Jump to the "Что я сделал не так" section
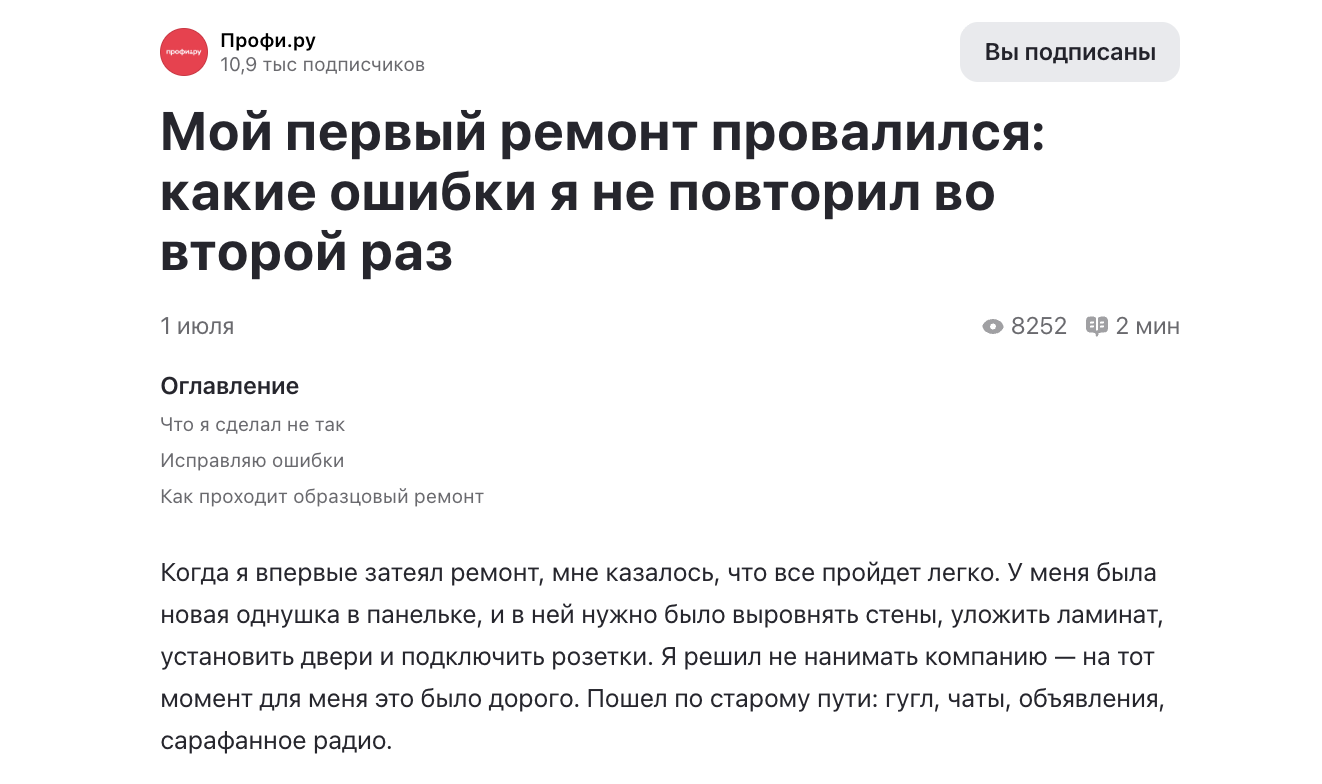Viewport: 1322px width, 784px height. 252,425
